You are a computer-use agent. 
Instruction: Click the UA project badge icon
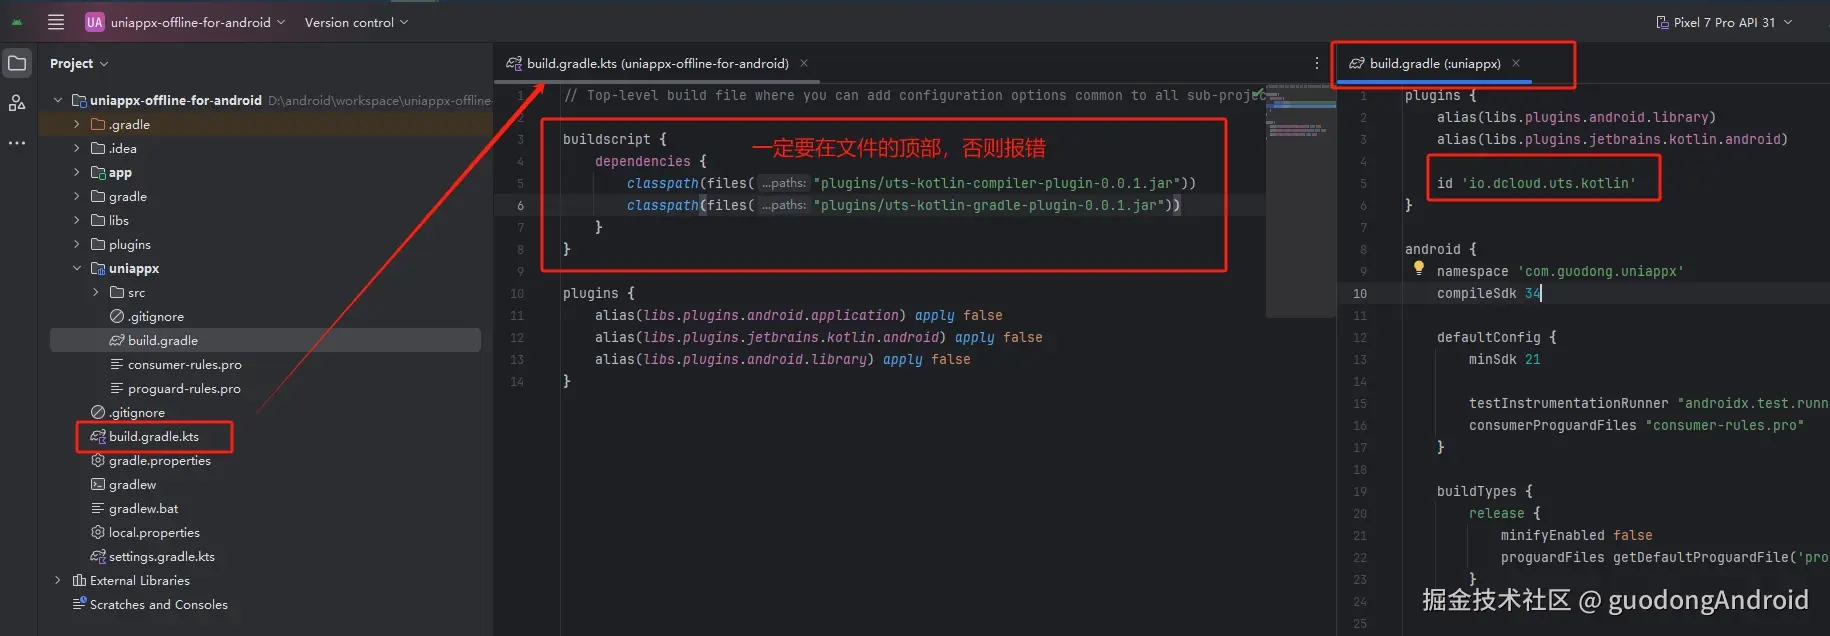[x=94, y=22]
